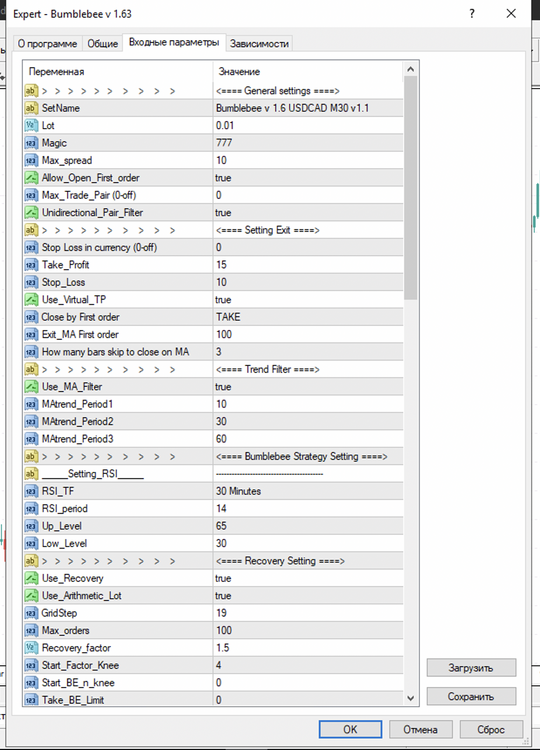Screen dimensions: 540x750
Task: Click the icon beside Stop Loss in currency
Action: (31, 247)
